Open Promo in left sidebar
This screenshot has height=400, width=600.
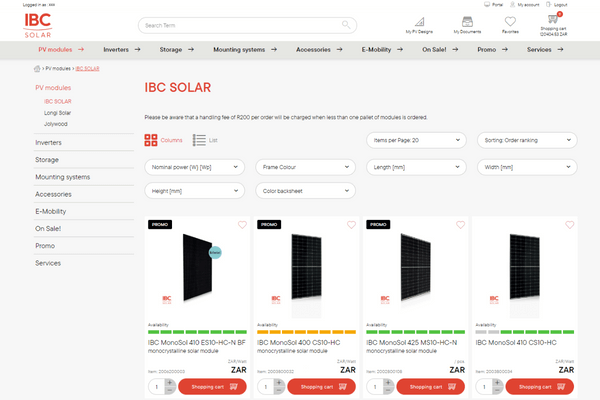45,246
